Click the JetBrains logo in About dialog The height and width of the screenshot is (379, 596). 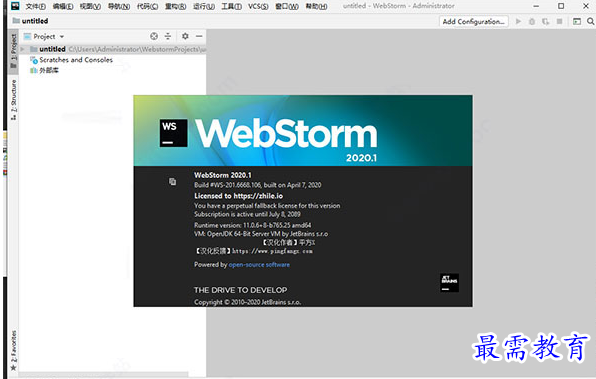click(x=449, y=283)
